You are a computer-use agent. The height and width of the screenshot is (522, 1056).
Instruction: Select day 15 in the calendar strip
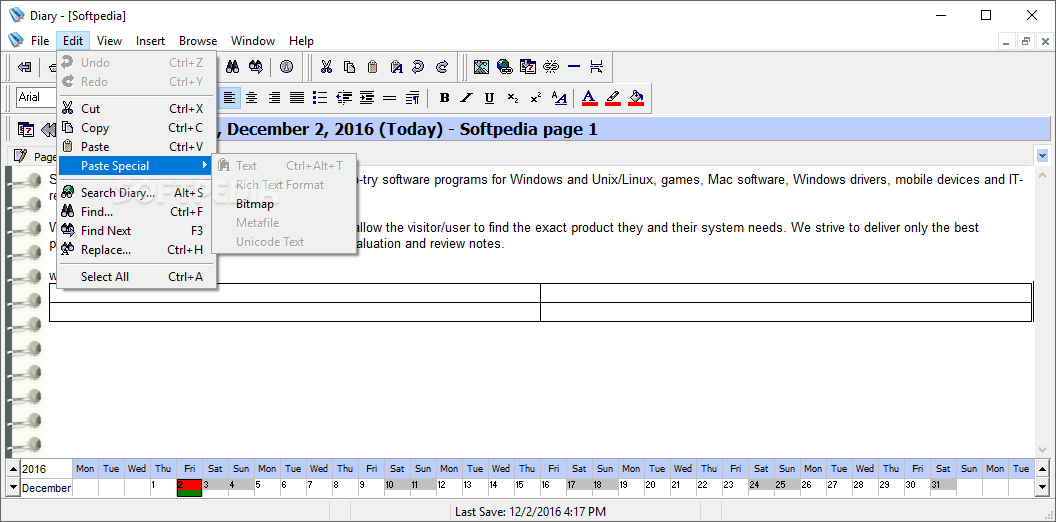(x=528, y=488)
